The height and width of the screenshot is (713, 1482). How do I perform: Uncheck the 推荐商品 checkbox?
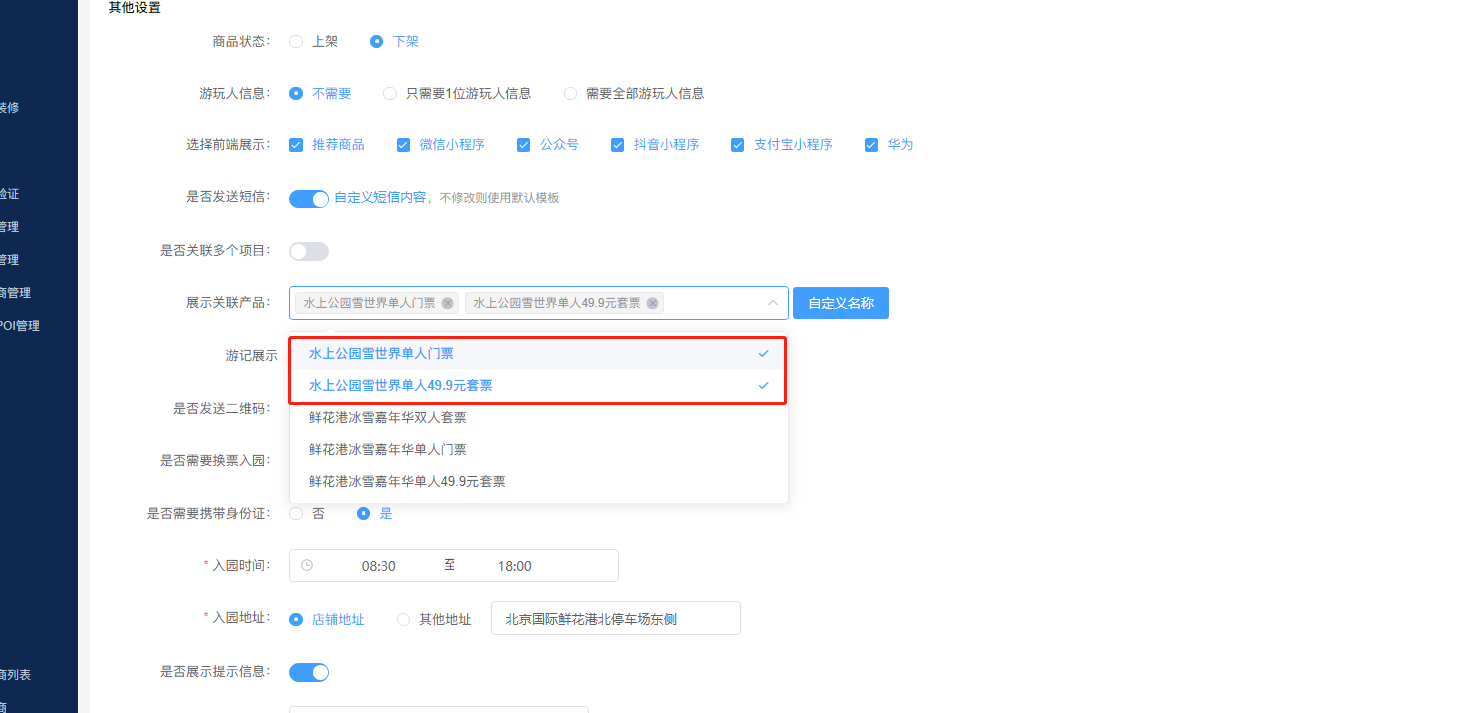tap(296, 144)
